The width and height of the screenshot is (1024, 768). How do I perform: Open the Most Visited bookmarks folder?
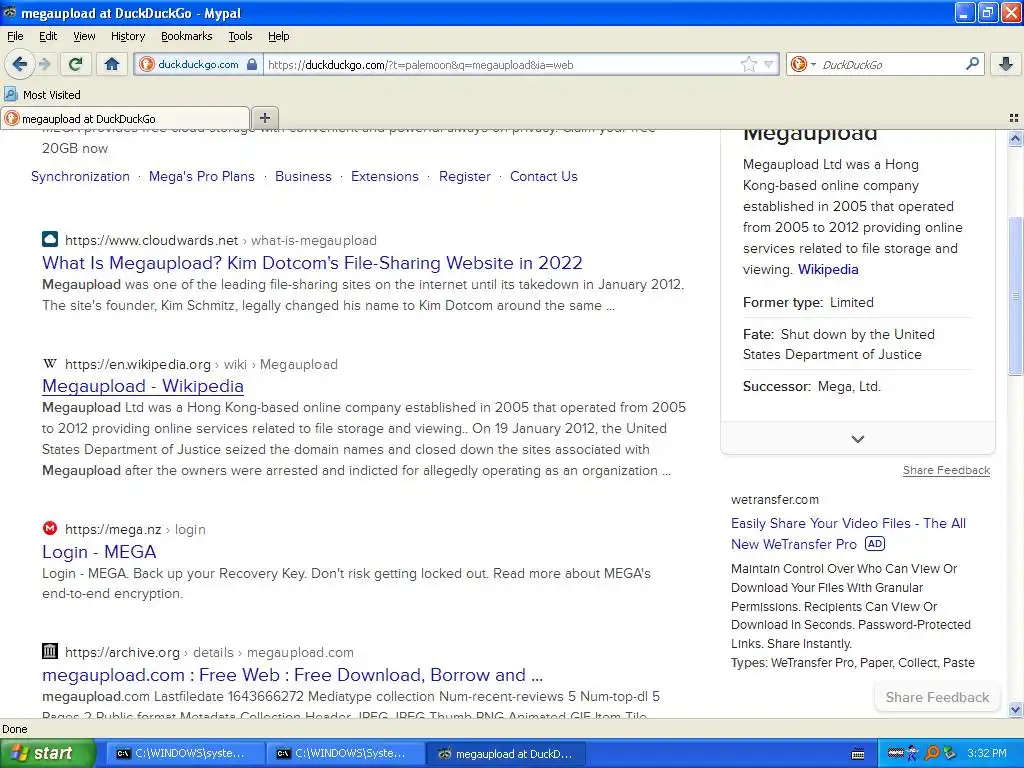pos(42,95)
